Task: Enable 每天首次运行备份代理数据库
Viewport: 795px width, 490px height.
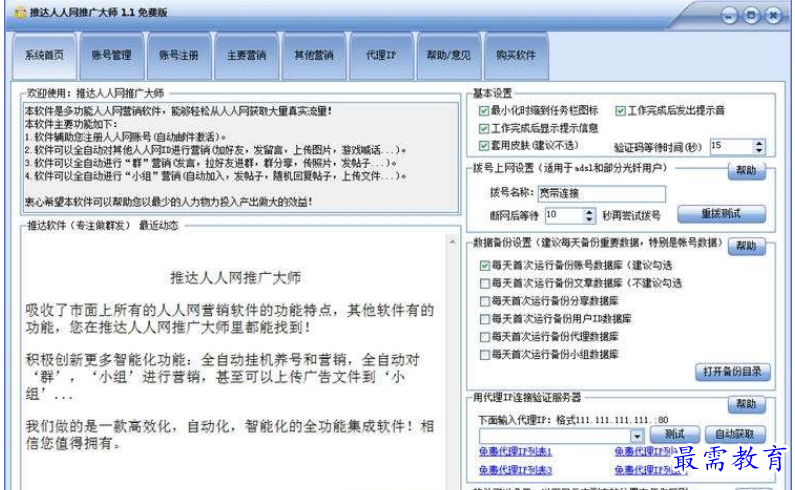Action: tap(485, 337)
